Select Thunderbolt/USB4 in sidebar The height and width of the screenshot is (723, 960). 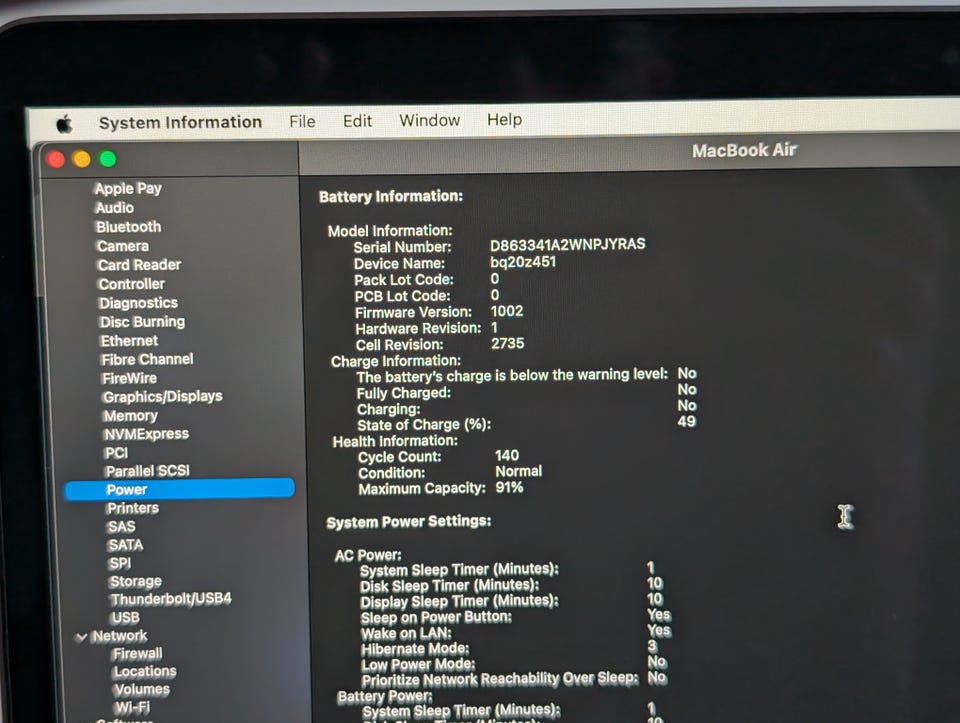(171, 599)
